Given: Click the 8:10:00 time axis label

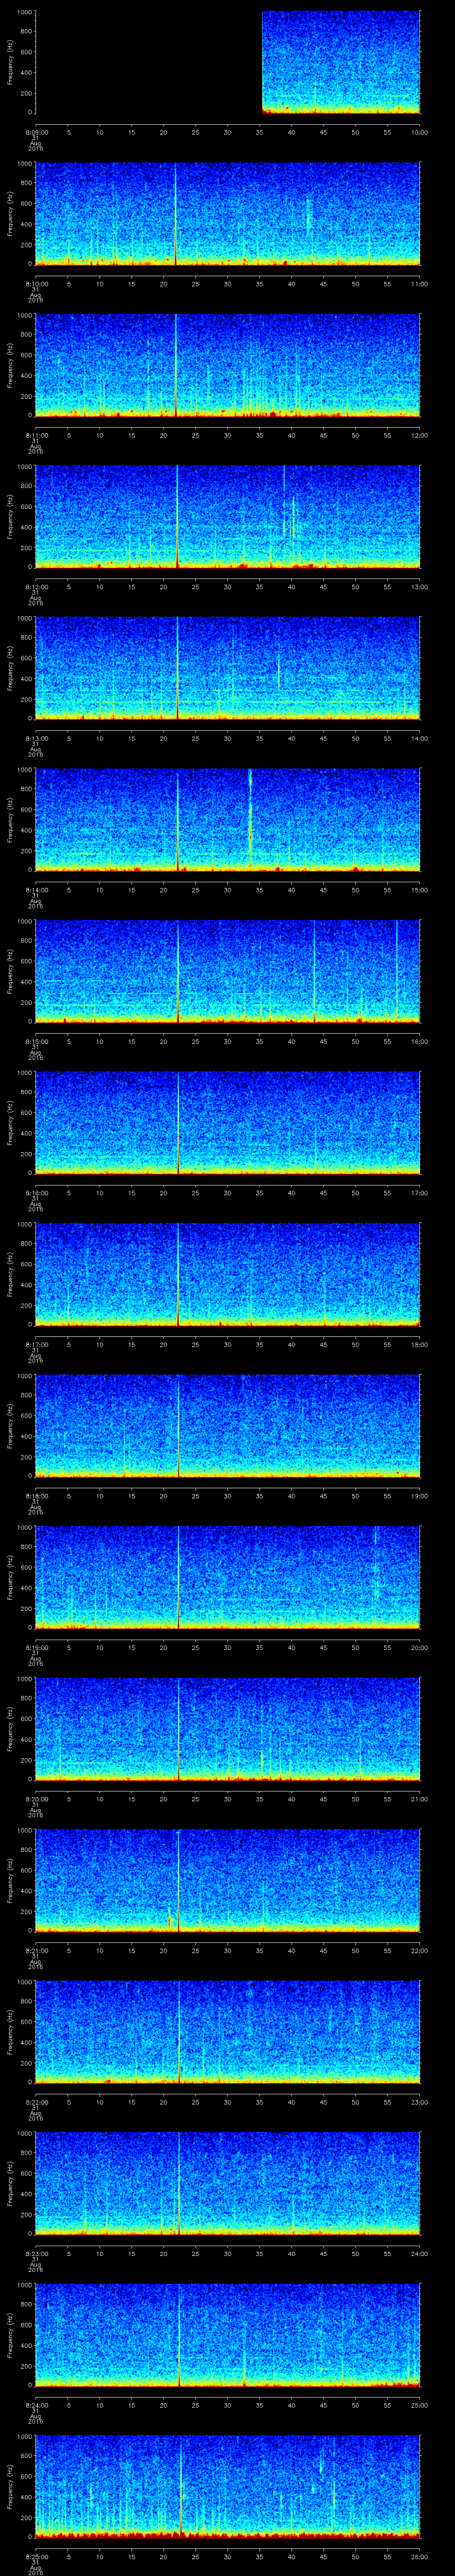Looking at the screenshot, I should point(36,284).
